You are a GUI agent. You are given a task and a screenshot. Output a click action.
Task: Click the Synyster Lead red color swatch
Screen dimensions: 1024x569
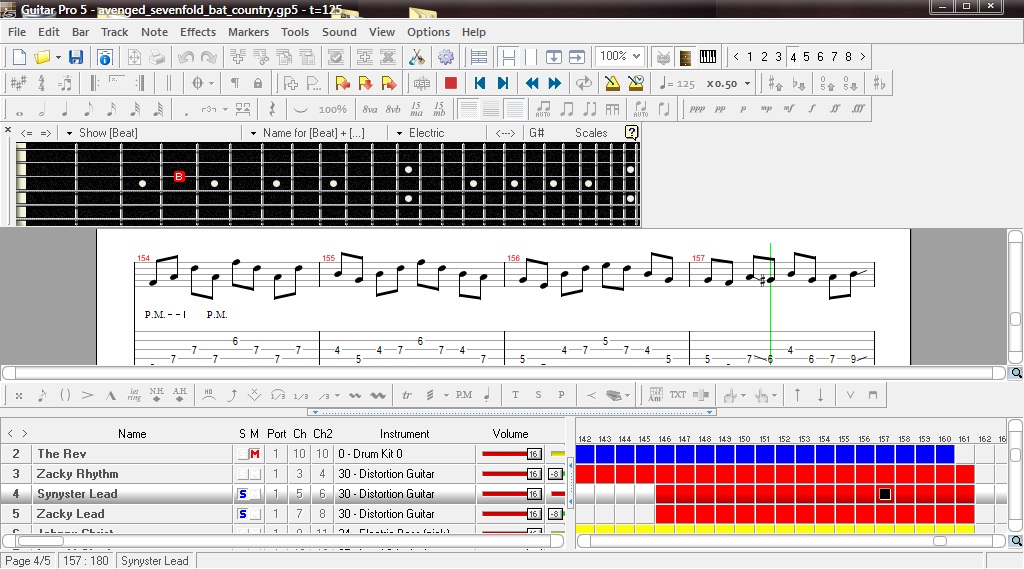pyautogui.click(x=557, y=494)
